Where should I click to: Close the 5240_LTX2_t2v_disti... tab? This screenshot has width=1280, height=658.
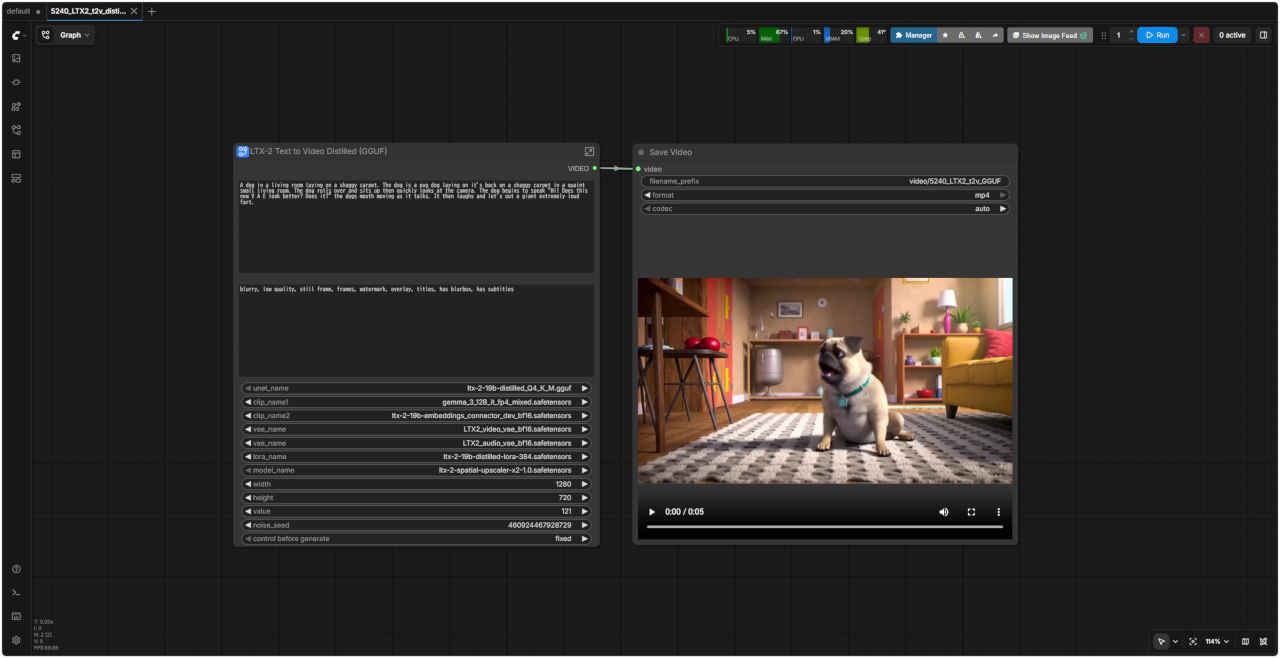[134, 11]
